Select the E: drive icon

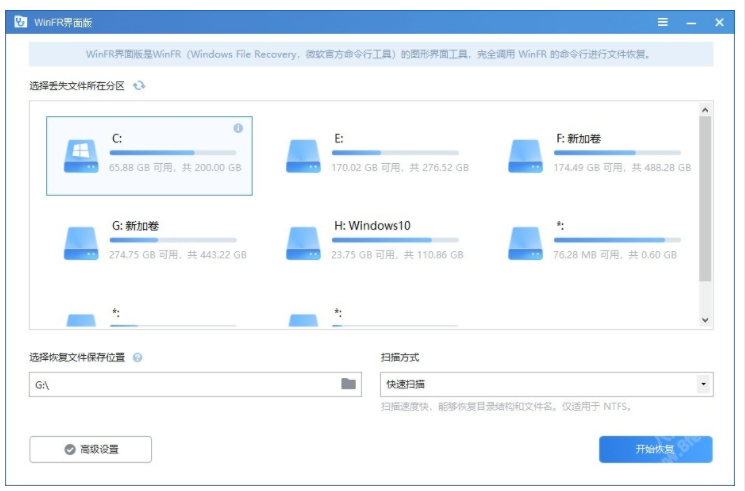[302, 154]
